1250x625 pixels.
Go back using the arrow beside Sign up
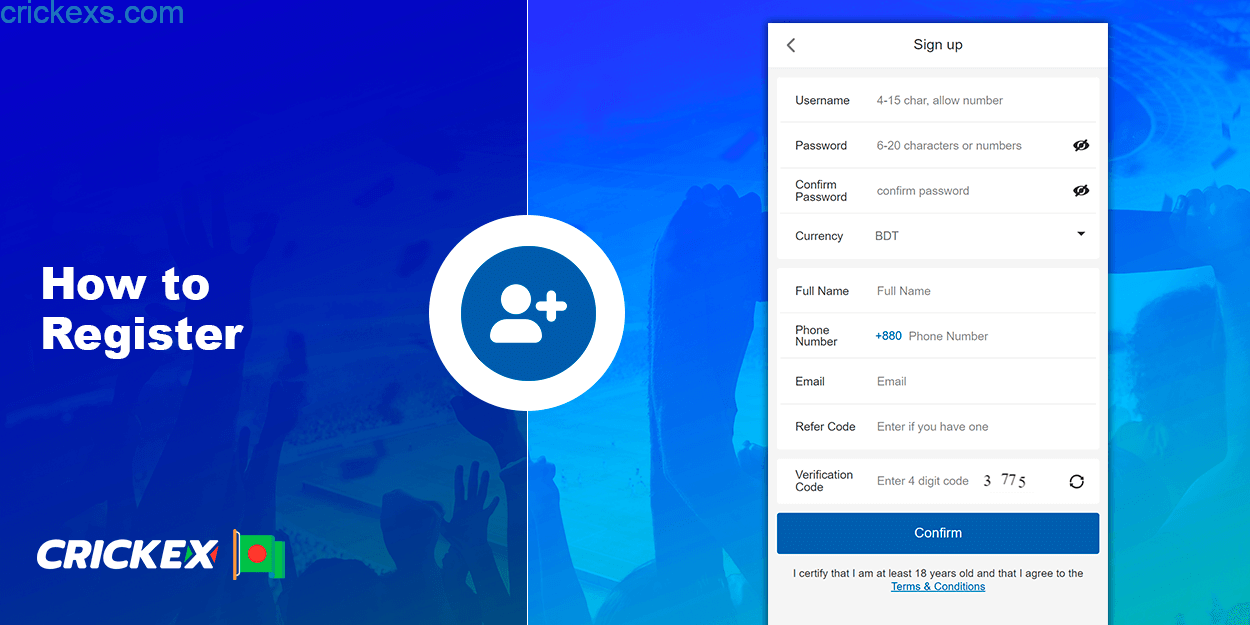point(791,45)
